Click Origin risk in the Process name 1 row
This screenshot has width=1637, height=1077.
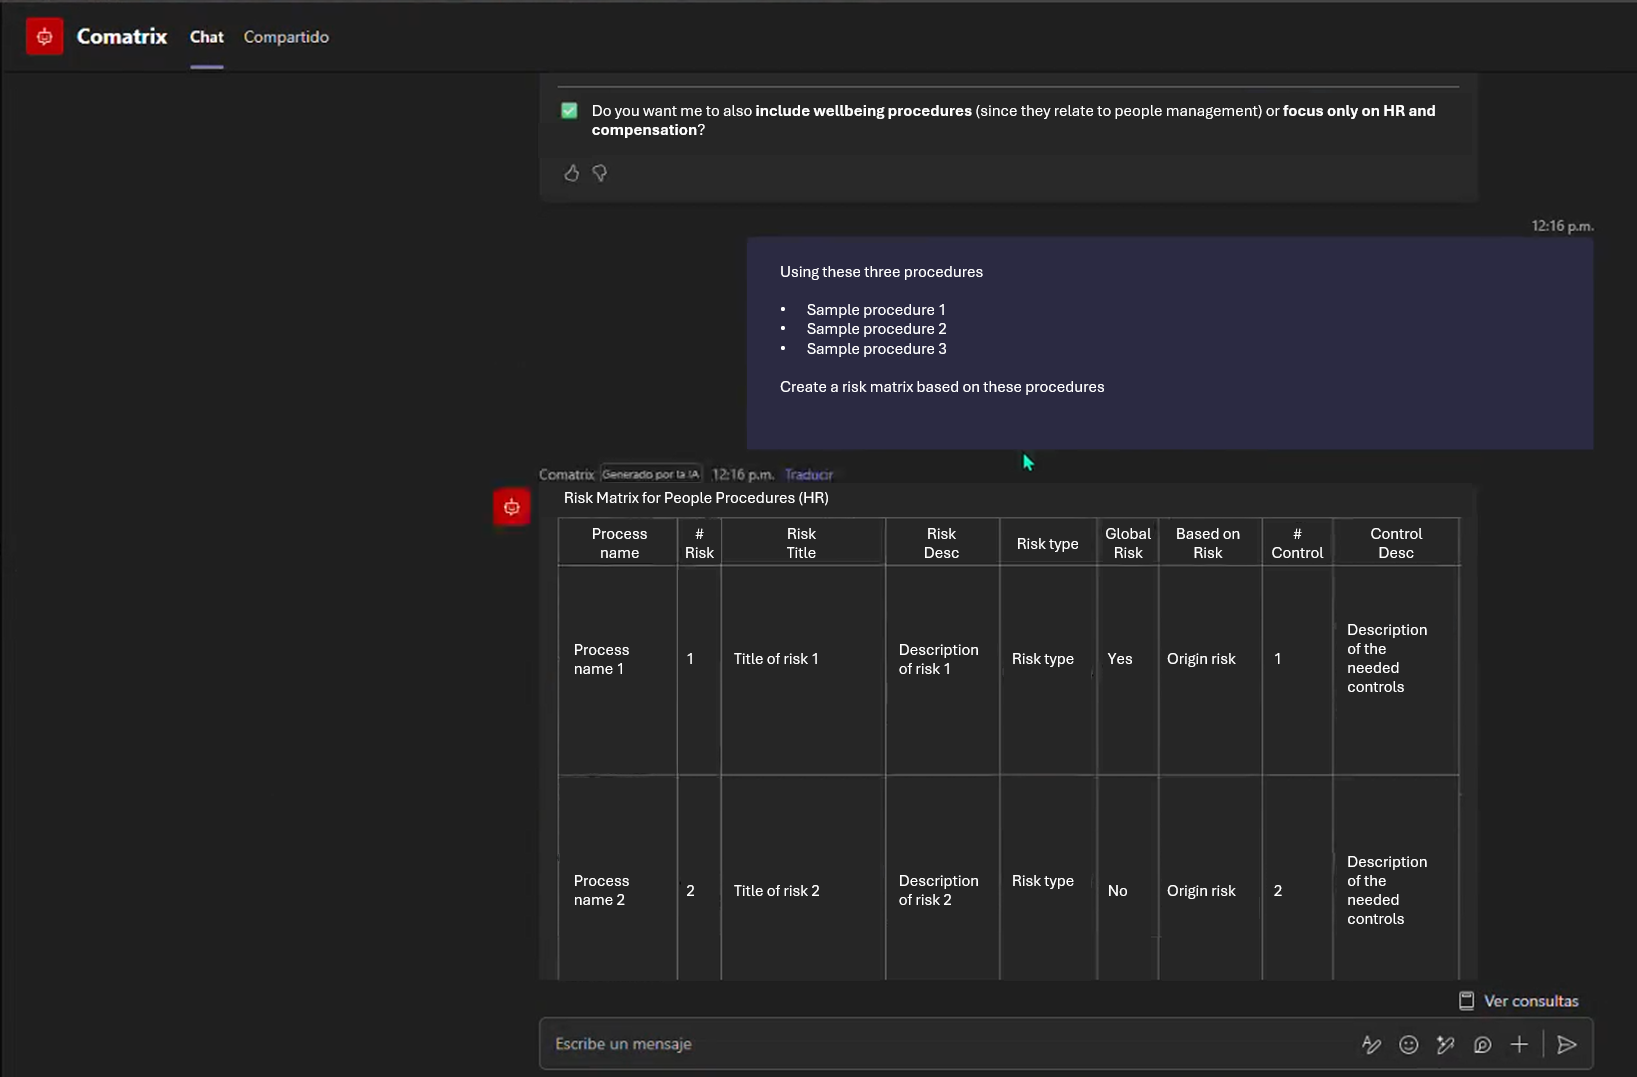point(1201,659)
